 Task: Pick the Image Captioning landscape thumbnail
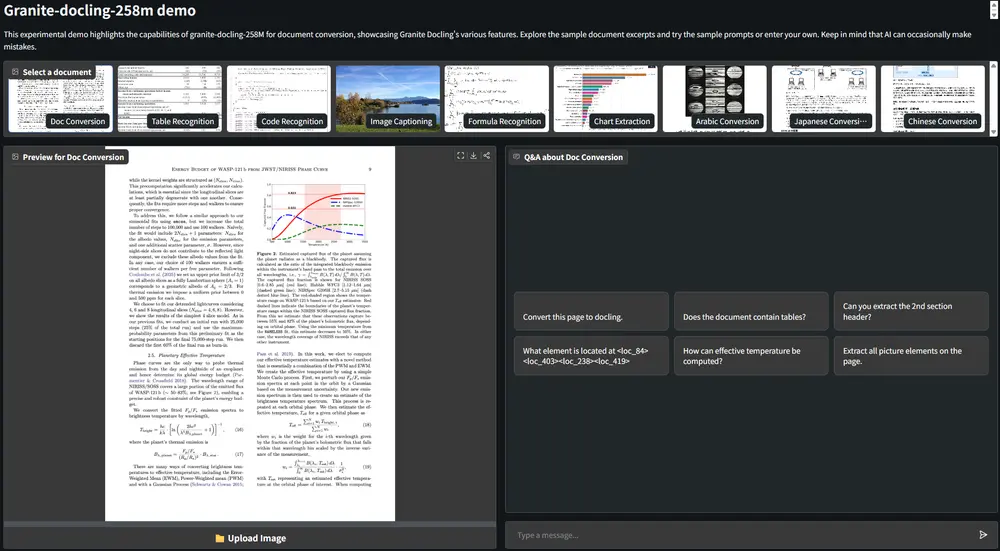point(388,100)
